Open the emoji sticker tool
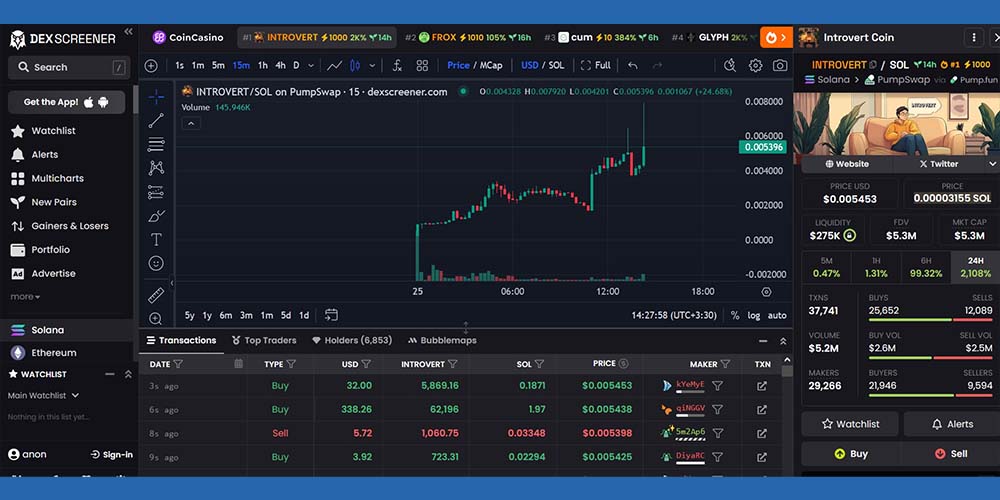Screen dimensions: 1000x500 [156, 263]
